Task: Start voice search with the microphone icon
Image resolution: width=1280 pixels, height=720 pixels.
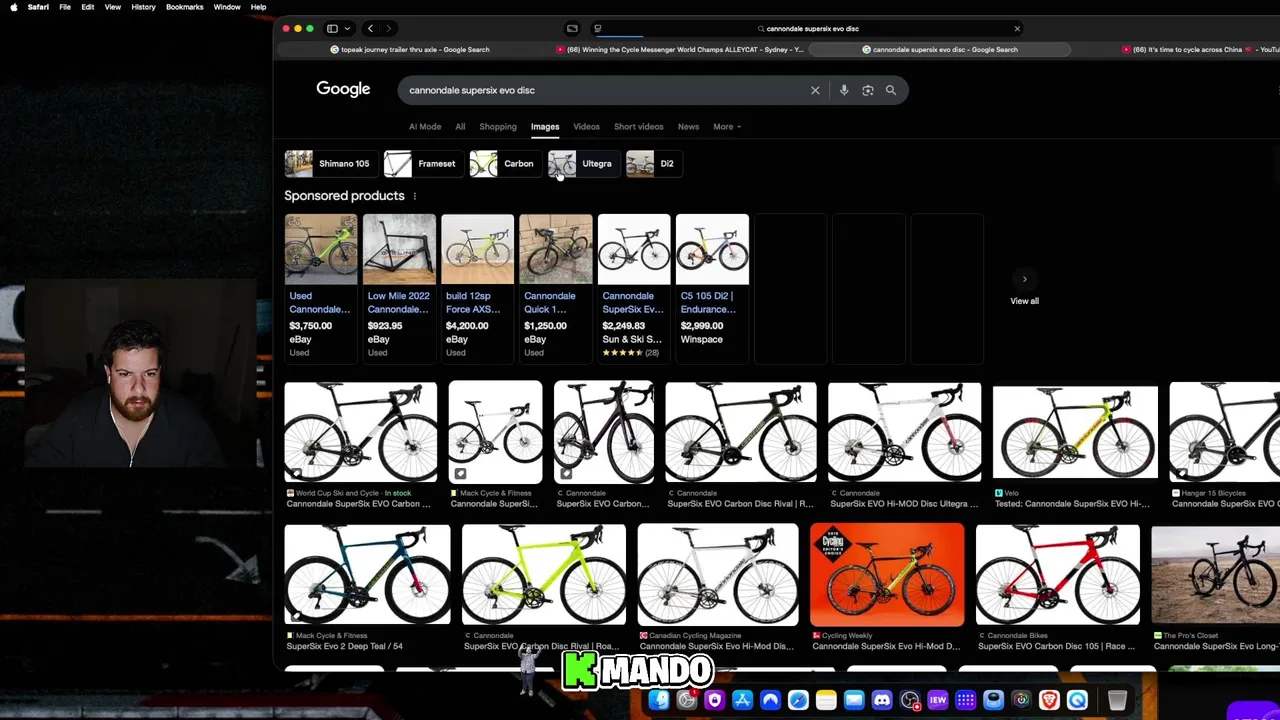Action: 844,90
